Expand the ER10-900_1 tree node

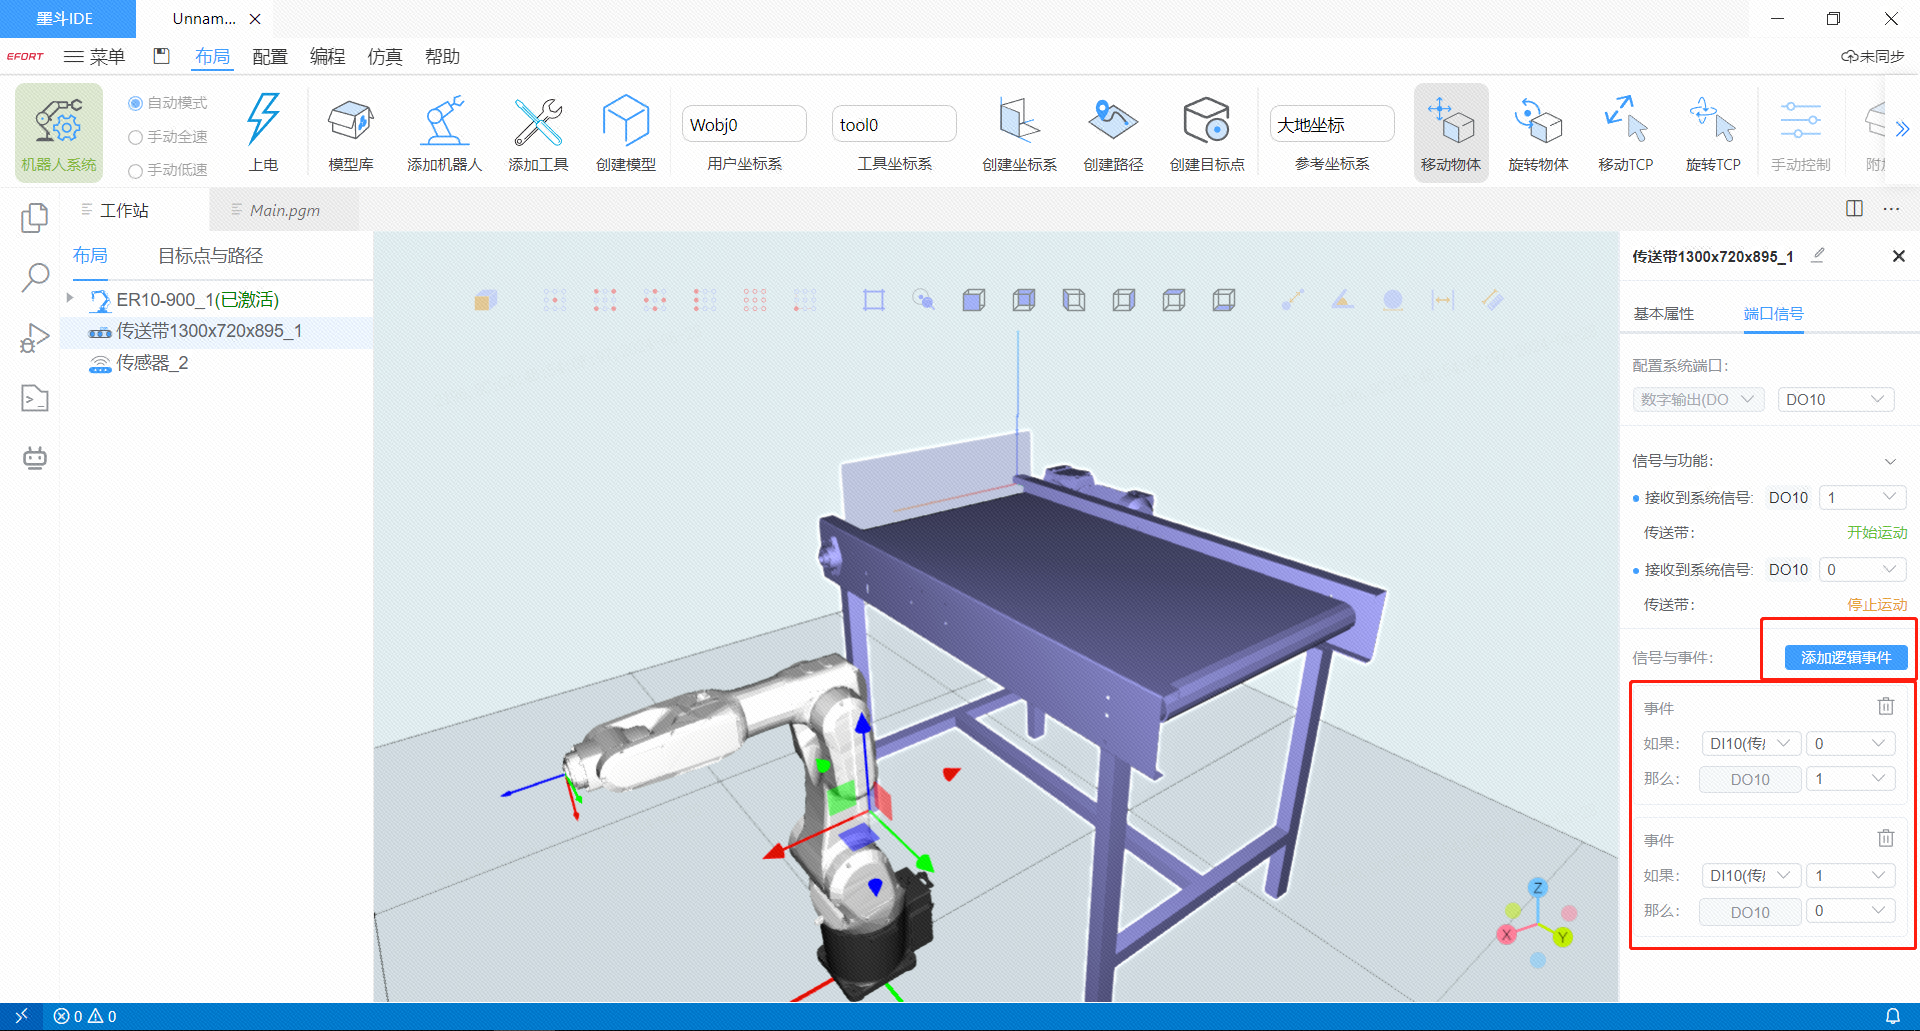click(x=69, y=298)
